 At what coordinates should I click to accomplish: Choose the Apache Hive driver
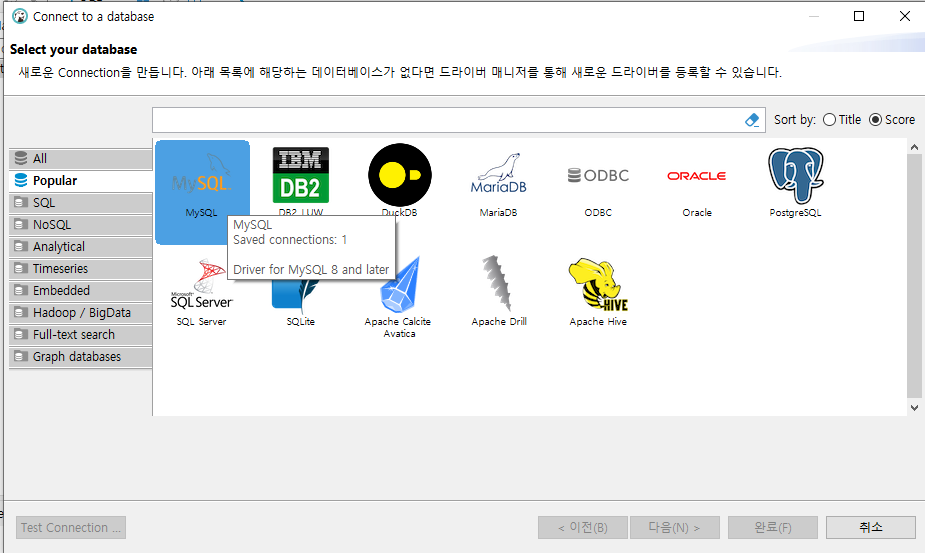tap(598, 292)
